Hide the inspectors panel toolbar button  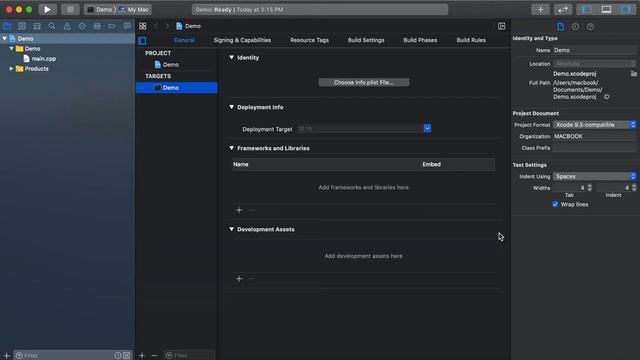[x=626, y=9]
